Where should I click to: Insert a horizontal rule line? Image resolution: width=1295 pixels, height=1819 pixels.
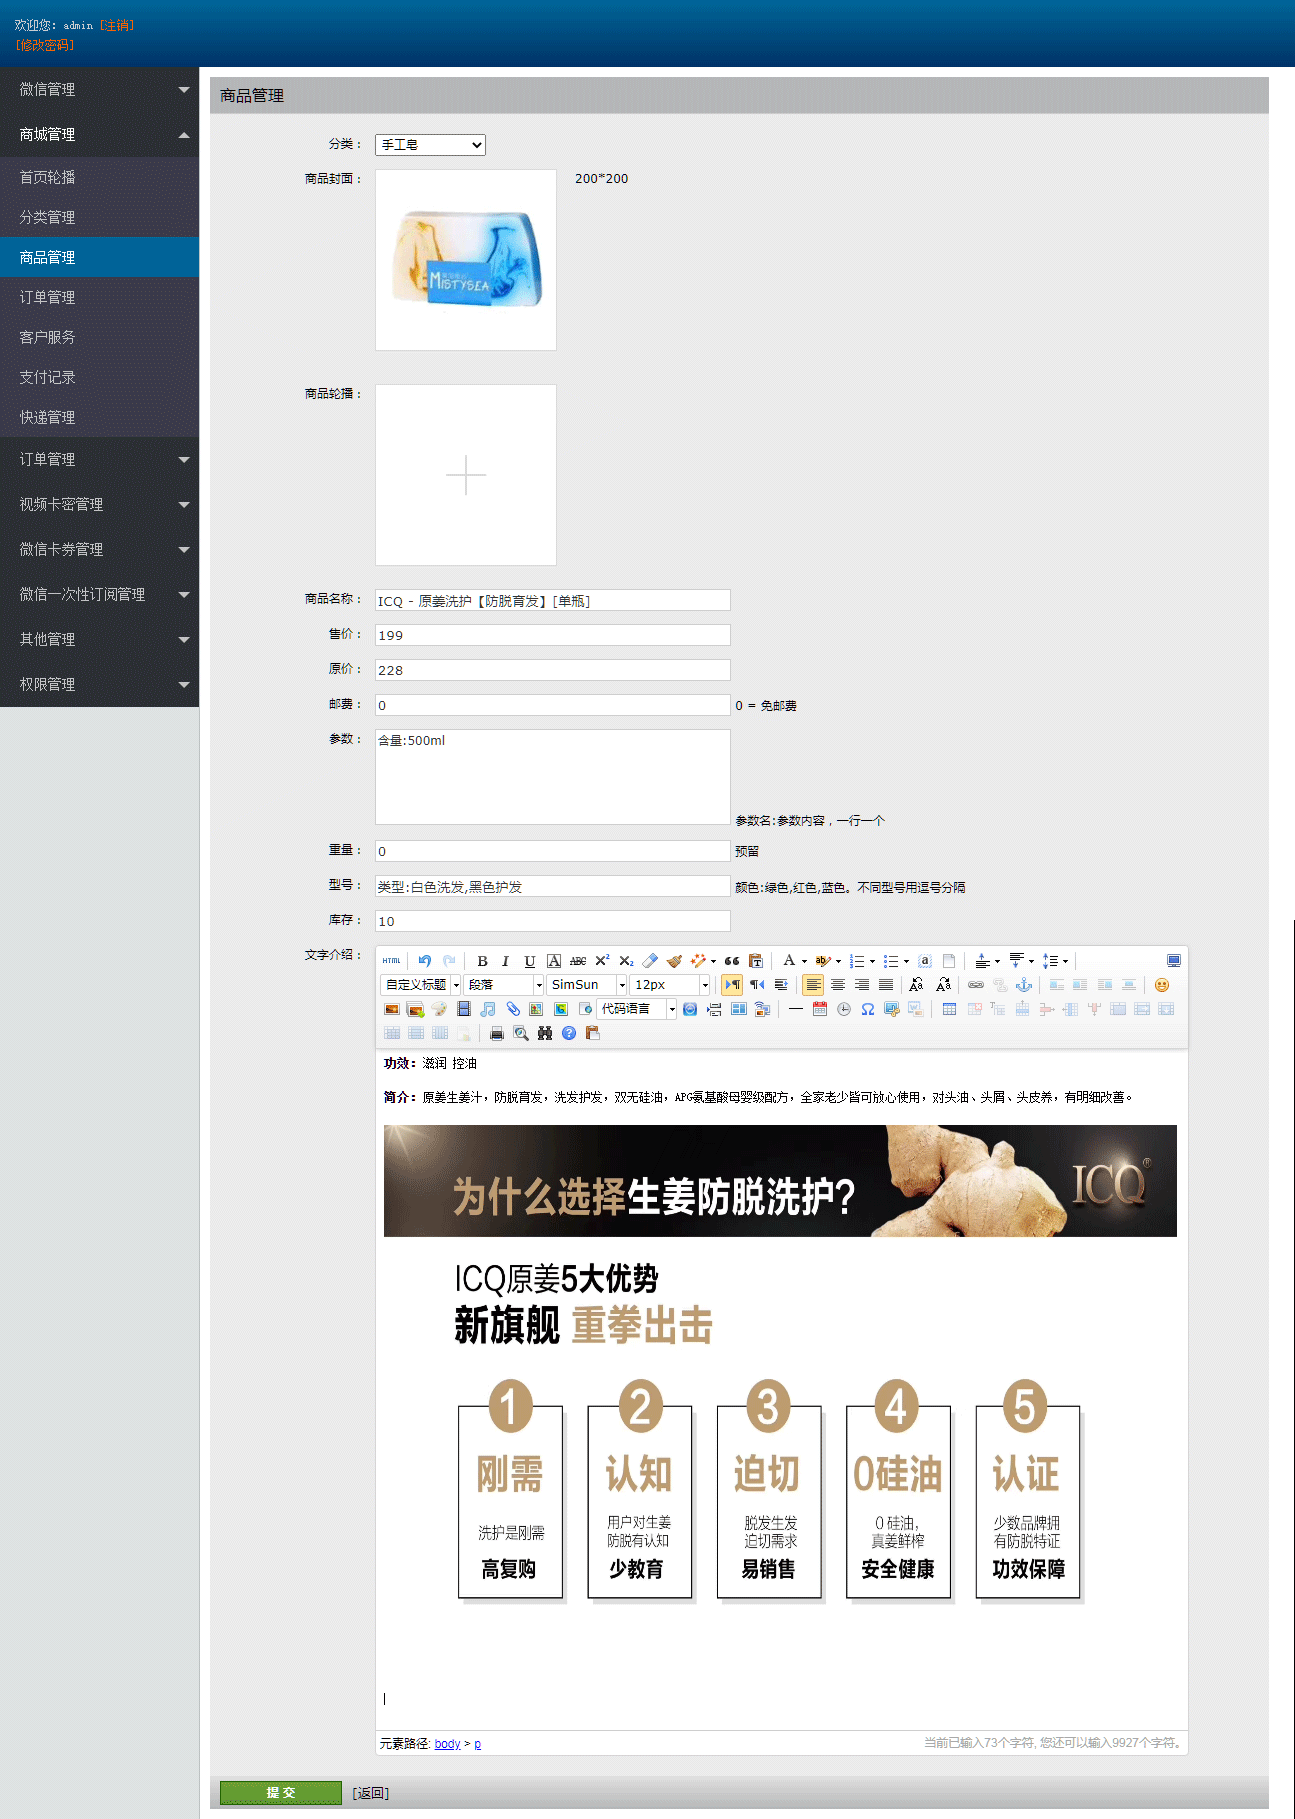796,1009
